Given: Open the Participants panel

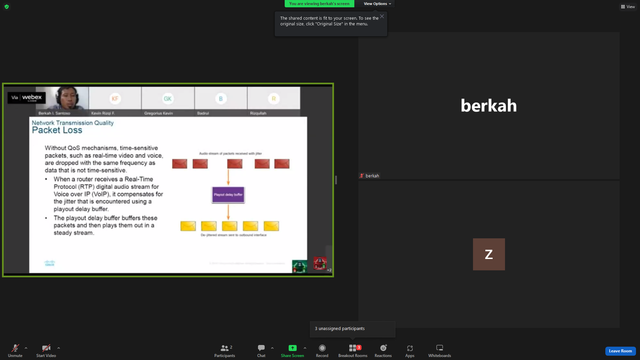Looking at the screenshot, I should pos(224,350).
